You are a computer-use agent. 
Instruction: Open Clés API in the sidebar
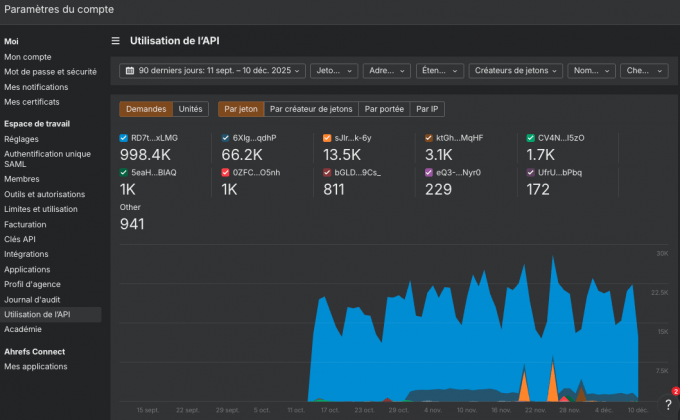pyautogui.click(x=20, y=239)
